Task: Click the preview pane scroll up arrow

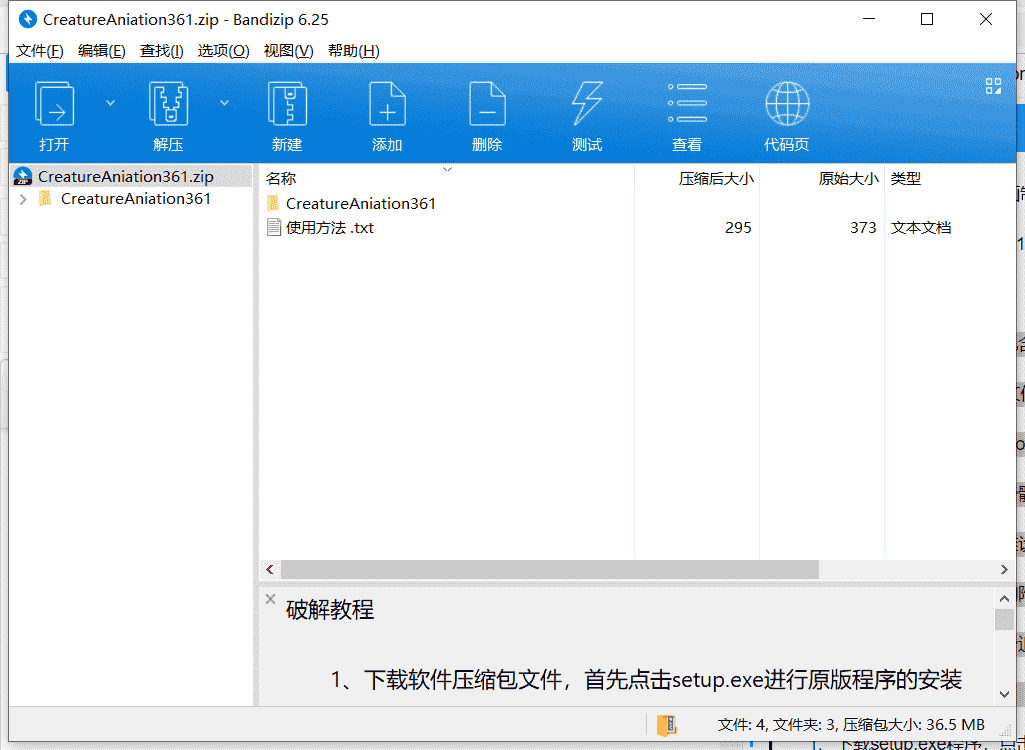Action: pos(1005,598)
